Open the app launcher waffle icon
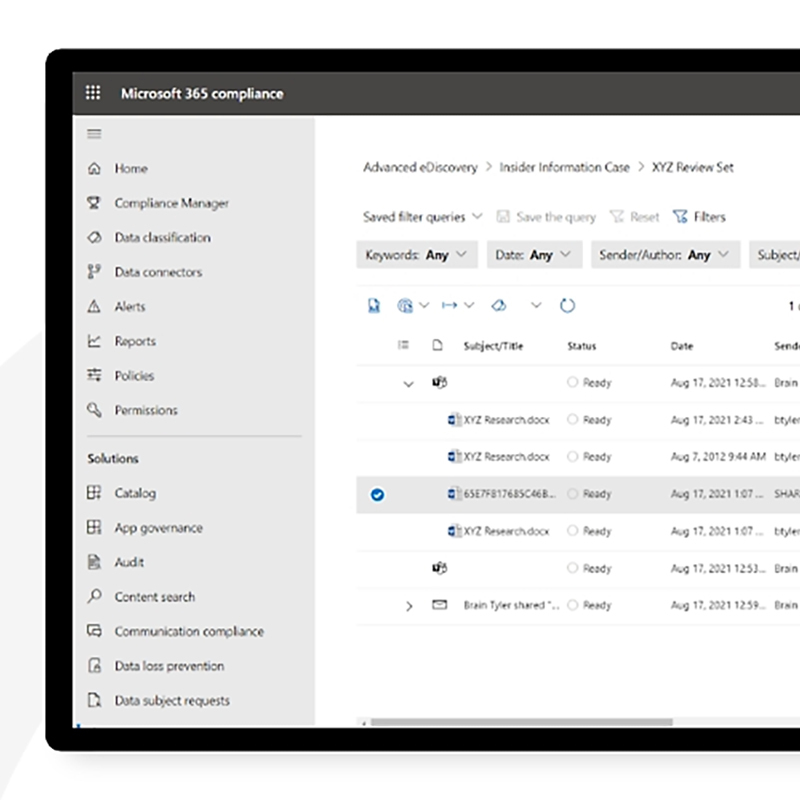This screenshot has width=800, height=800. (93, 93)
